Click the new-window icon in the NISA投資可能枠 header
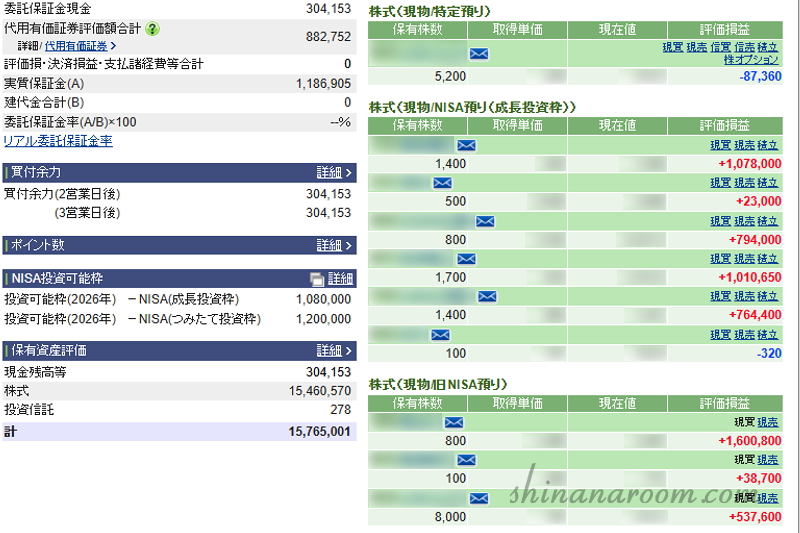This screenshot has width=800, height=533. 317,279
